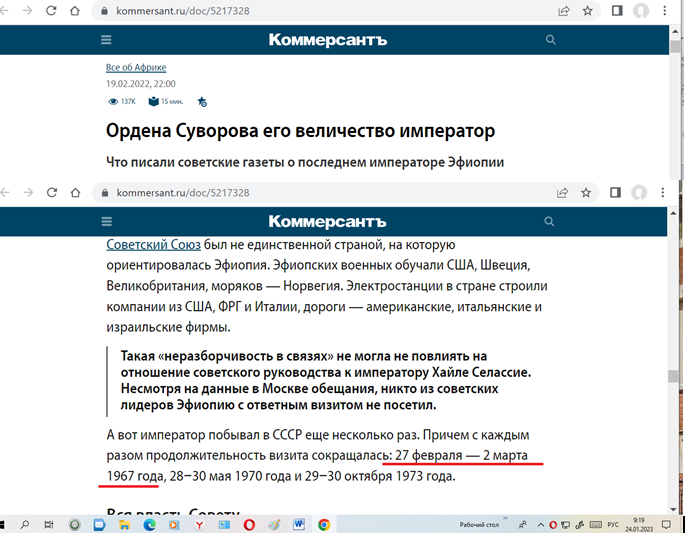Screen dimensions: 687x533
Task: Reload the page in upper browser window
Action: [x=51, y=11]
